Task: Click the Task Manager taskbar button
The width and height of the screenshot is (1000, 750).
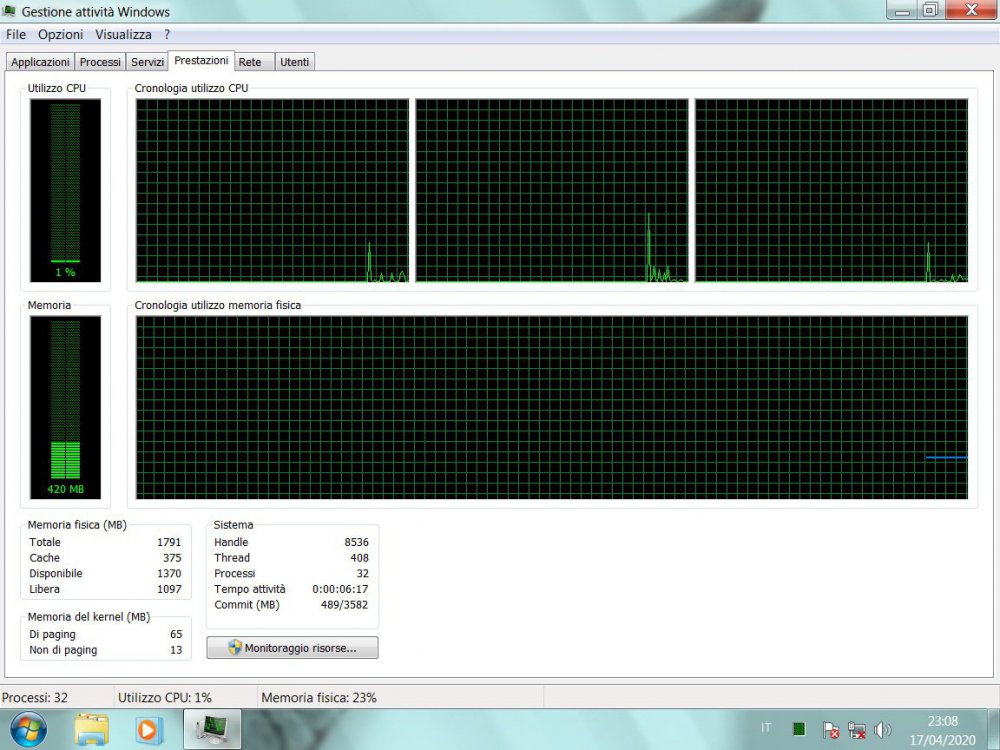Action: click(212, 729)
